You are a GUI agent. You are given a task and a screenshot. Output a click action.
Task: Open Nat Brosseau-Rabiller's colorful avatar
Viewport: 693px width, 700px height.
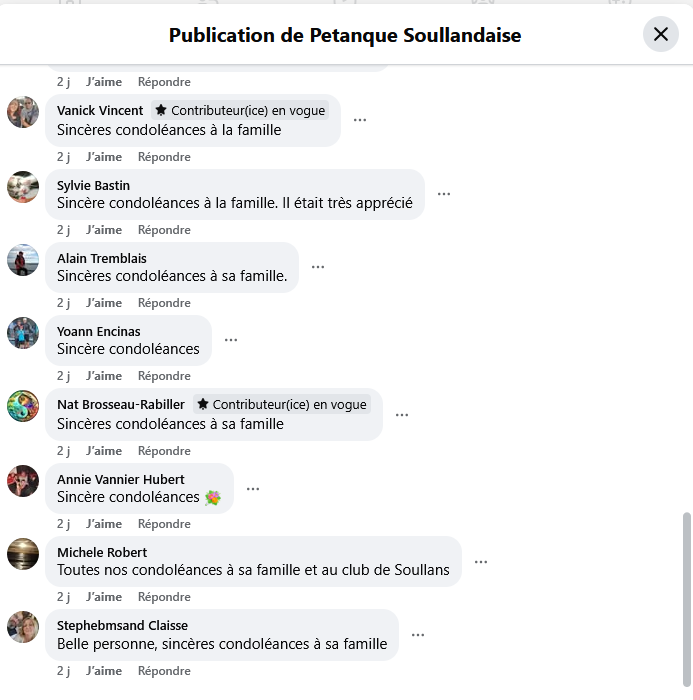pos(23,406)
